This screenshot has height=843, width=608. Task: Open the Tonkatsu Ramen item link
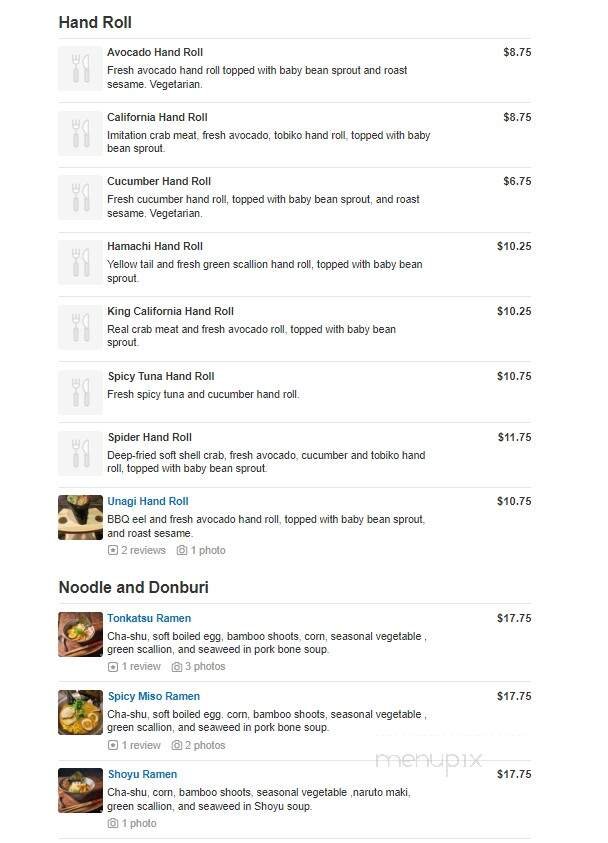(149, 618)
